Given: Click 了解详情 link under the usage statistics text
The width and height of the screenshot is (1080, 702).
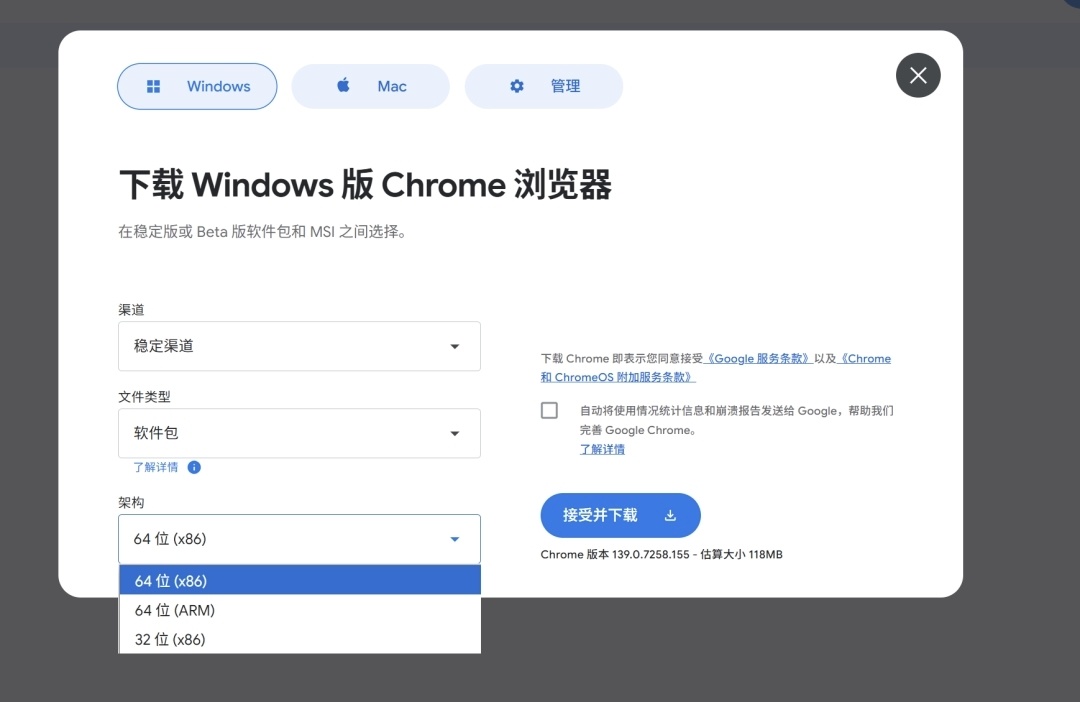Looking at the screenshot, I should (x=602, y=449).
